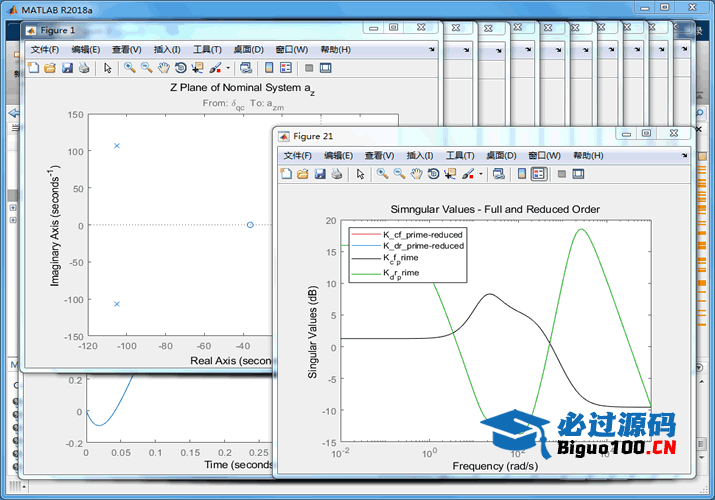Image resolution: width=715 pixels, height=500 pixels.
Task: Select Rotate 3D tool in Figure 1
Action: 181,68
